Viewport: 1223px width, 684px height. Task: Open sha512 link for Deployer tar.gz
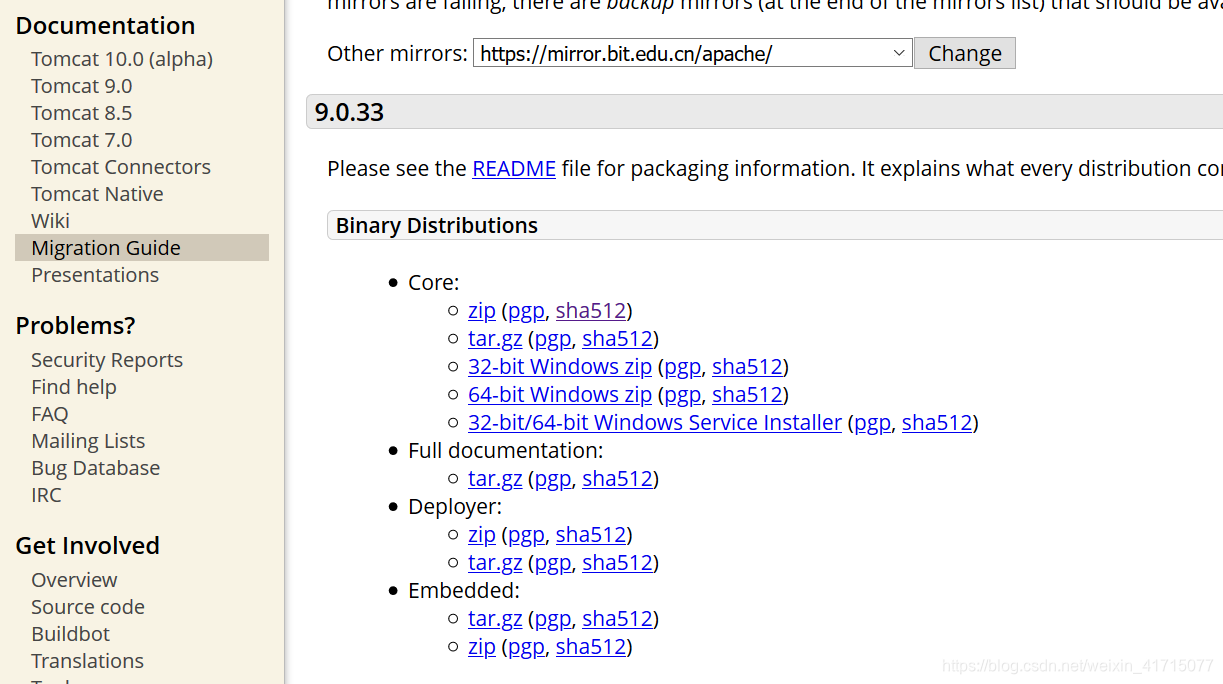pyautogui.click(x=618, y=563)
